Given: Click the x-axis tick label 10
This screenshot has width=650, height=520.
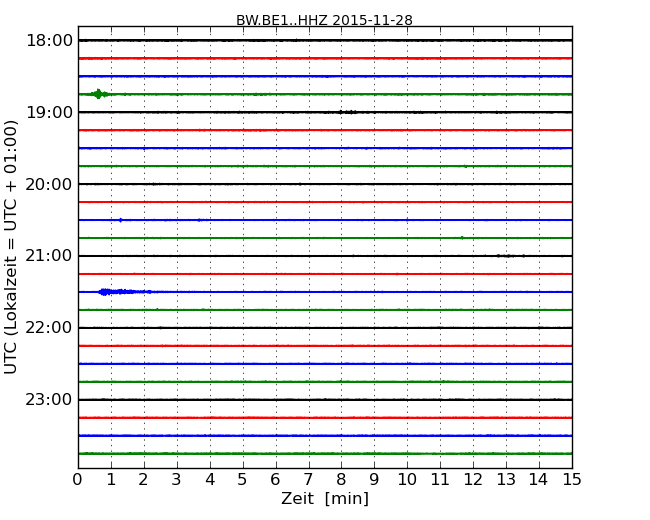Looking at the screenshot, I should pos(407,480).
